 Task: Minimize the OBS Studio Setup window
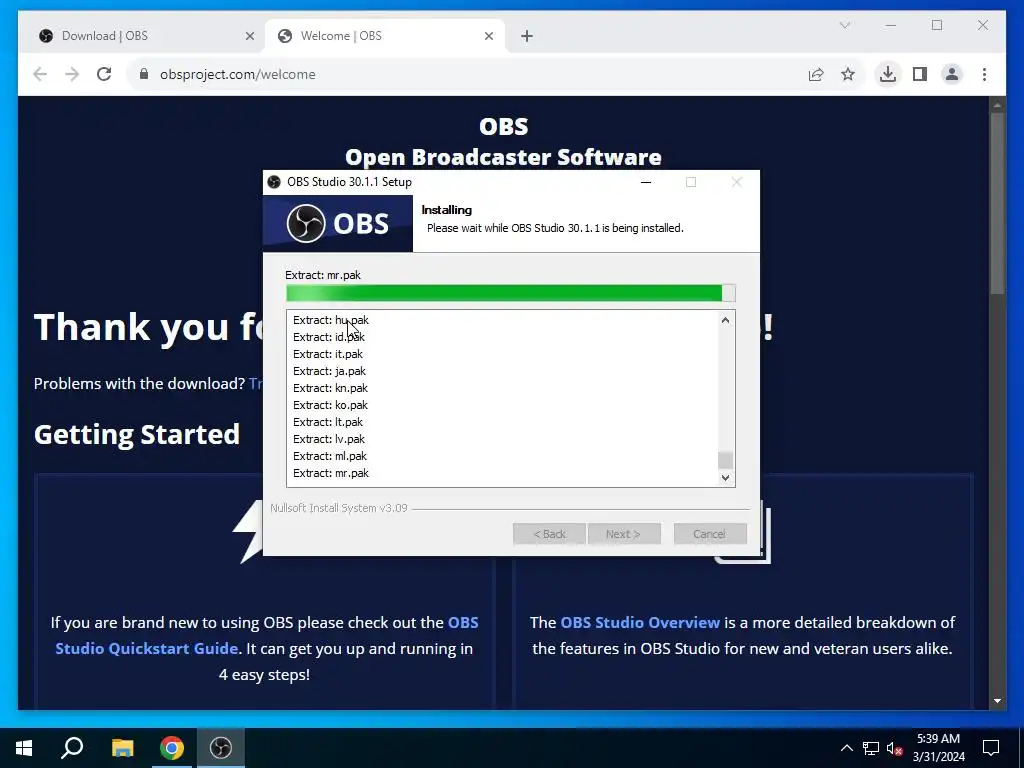646,182
